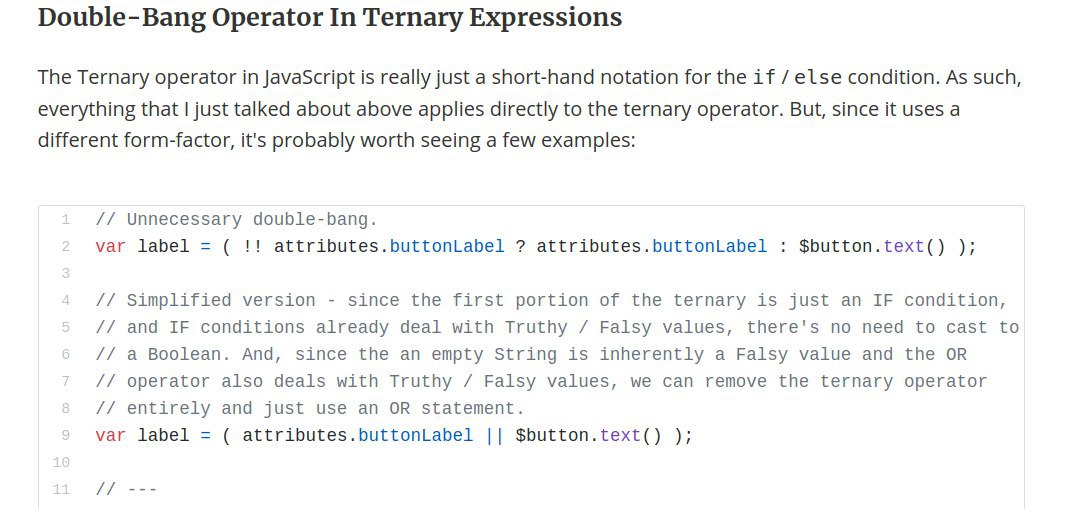The width and height of the screenshot is (1077, 509).
Task: Click the empty line number 3 gutter
Action: pos(65,273)
